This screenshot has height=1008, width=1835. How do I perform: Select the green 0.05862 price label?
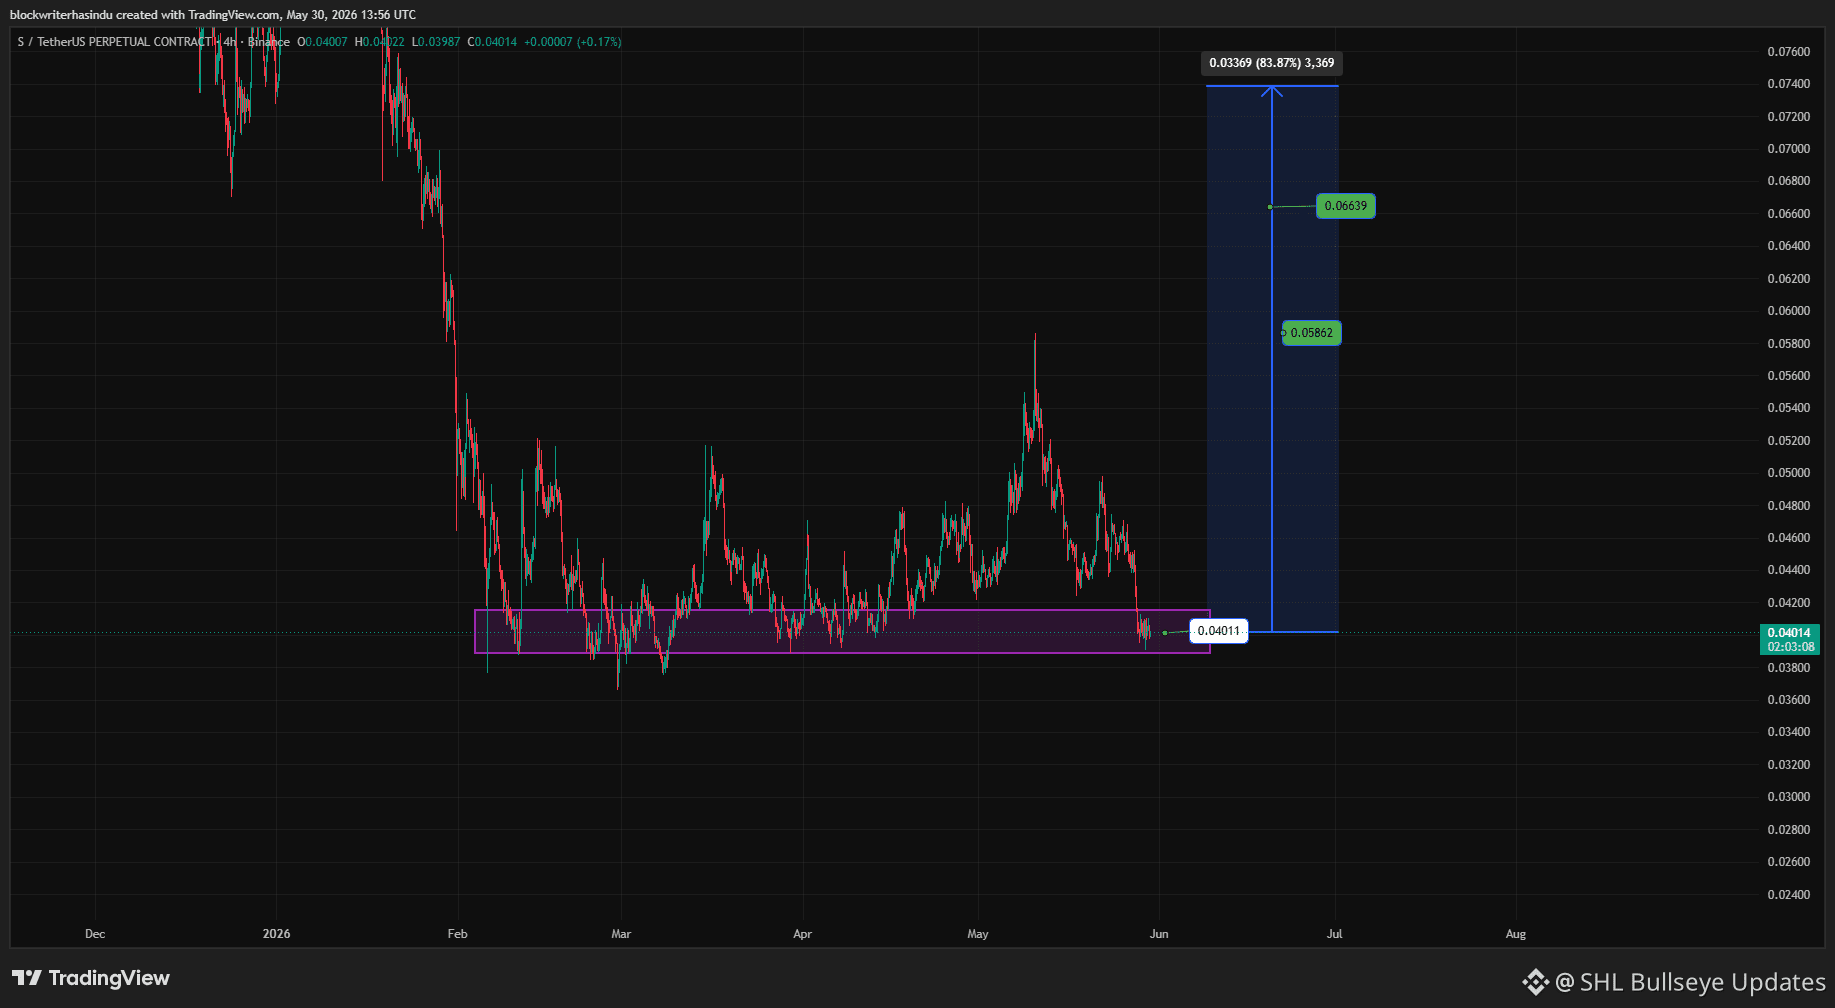(x=1311, y=333)
